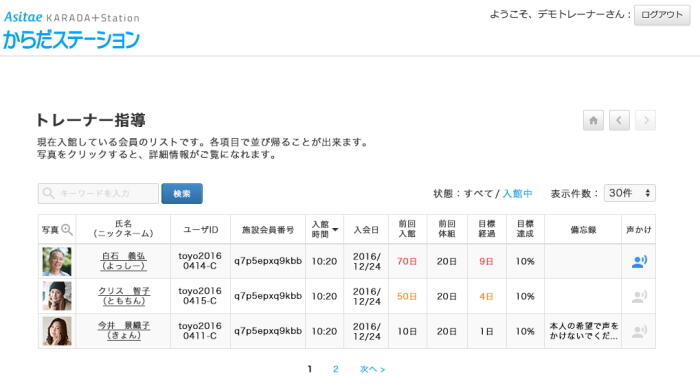Go to page 2
The image size is (700, 388).
click(336, 369)
